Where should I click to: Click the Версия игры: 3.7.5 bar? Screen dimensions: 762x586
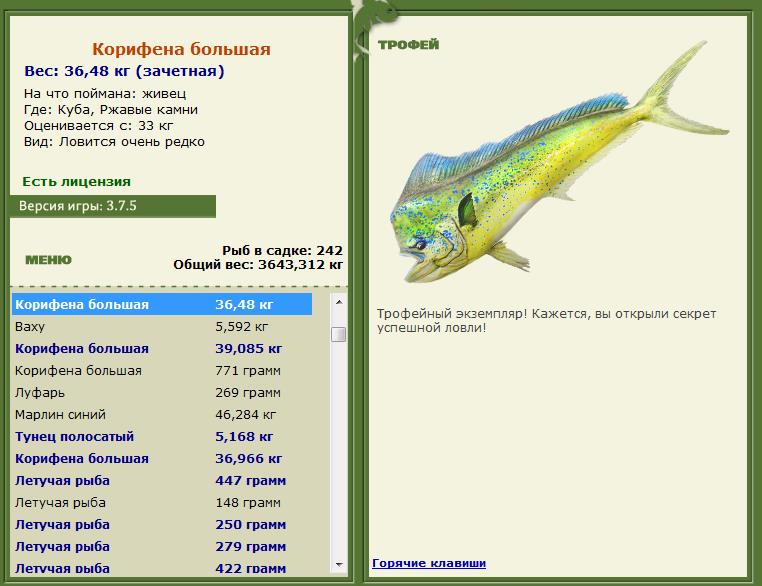pos(113,206)
